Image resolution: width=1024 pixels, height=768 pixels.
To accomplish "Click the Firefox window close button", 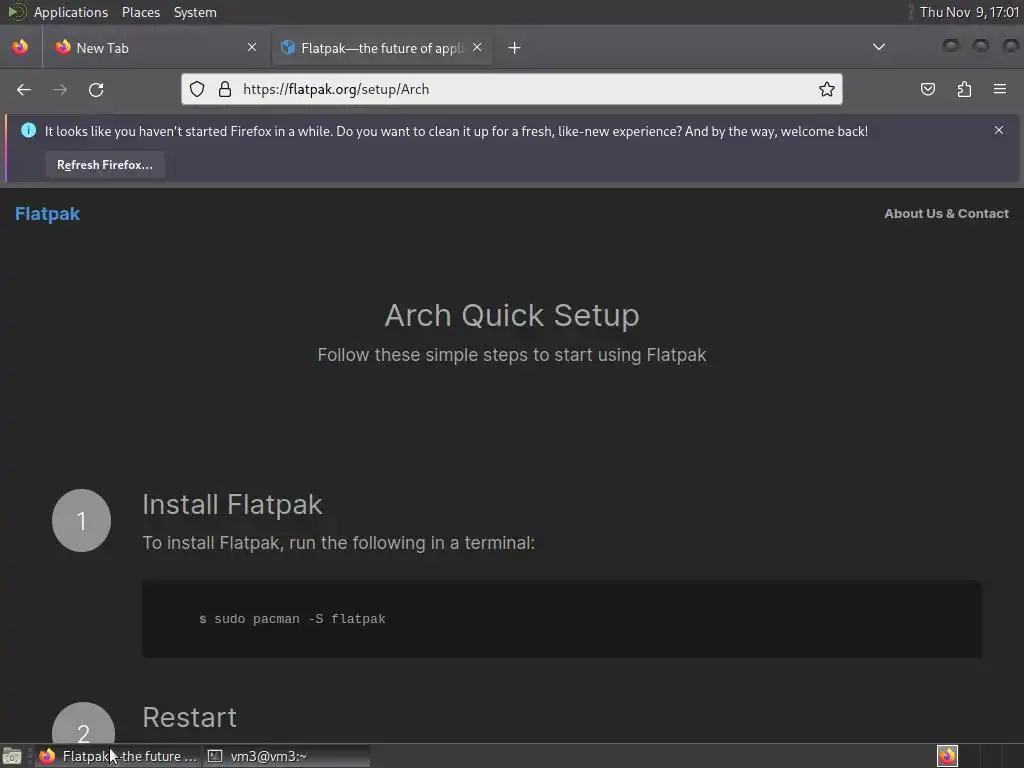I will pyautogui.click(x=1010, y=46).
